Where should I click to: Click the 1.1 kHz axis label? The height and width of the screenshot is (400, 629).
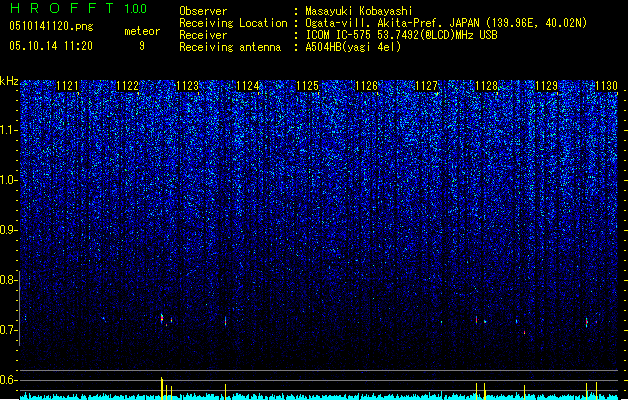click(x=7, y=130)
